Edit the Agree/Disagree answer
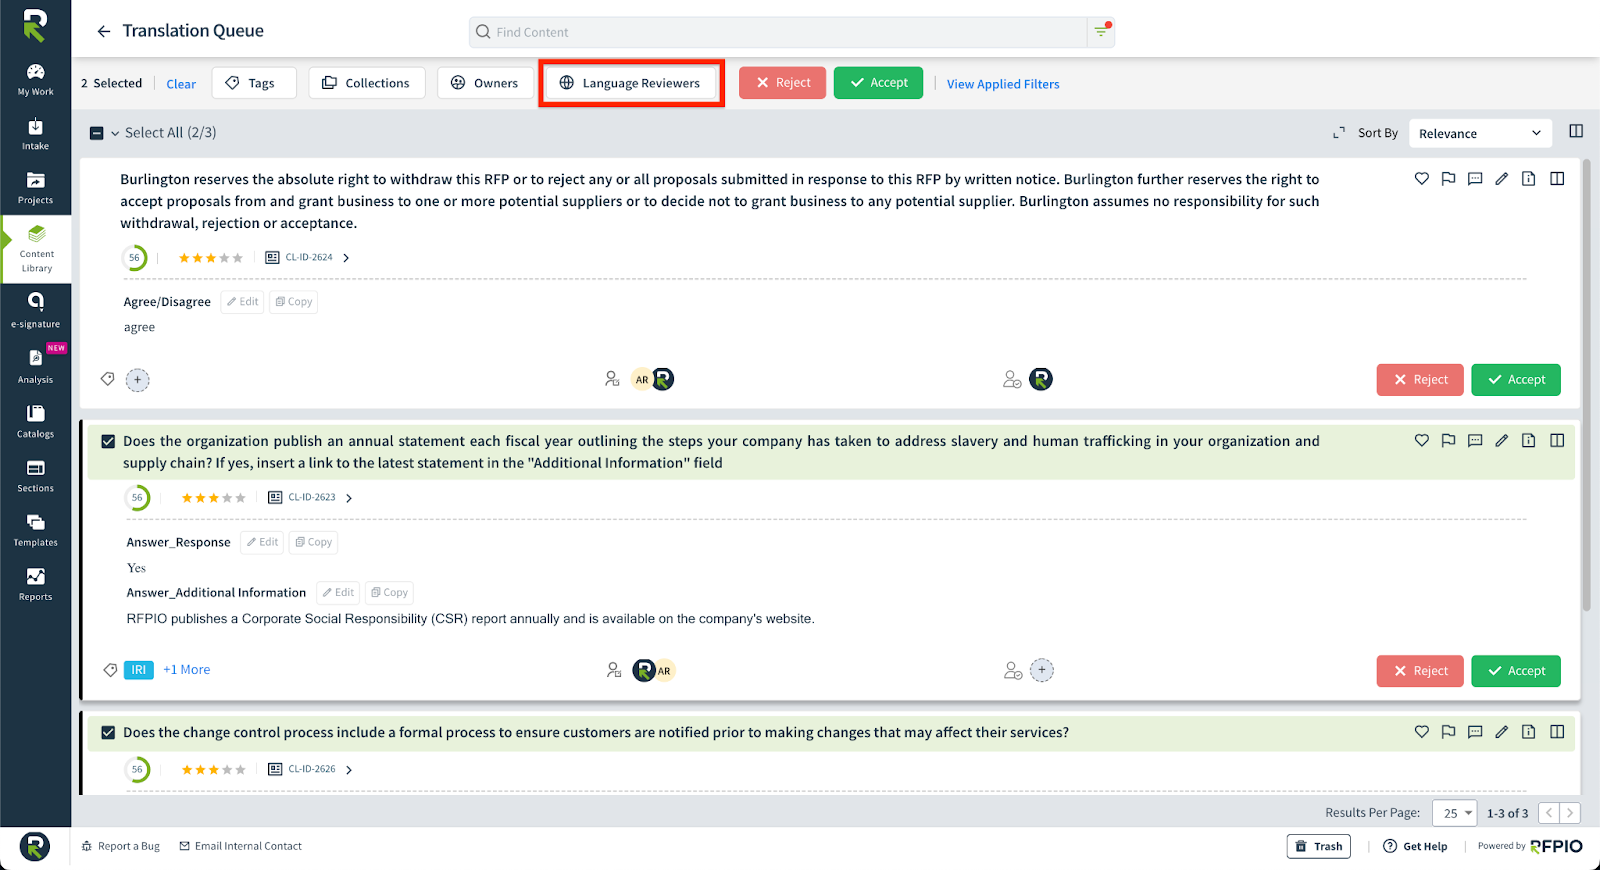This screenshot has width=1600, height=870. [x=243, y=302]
